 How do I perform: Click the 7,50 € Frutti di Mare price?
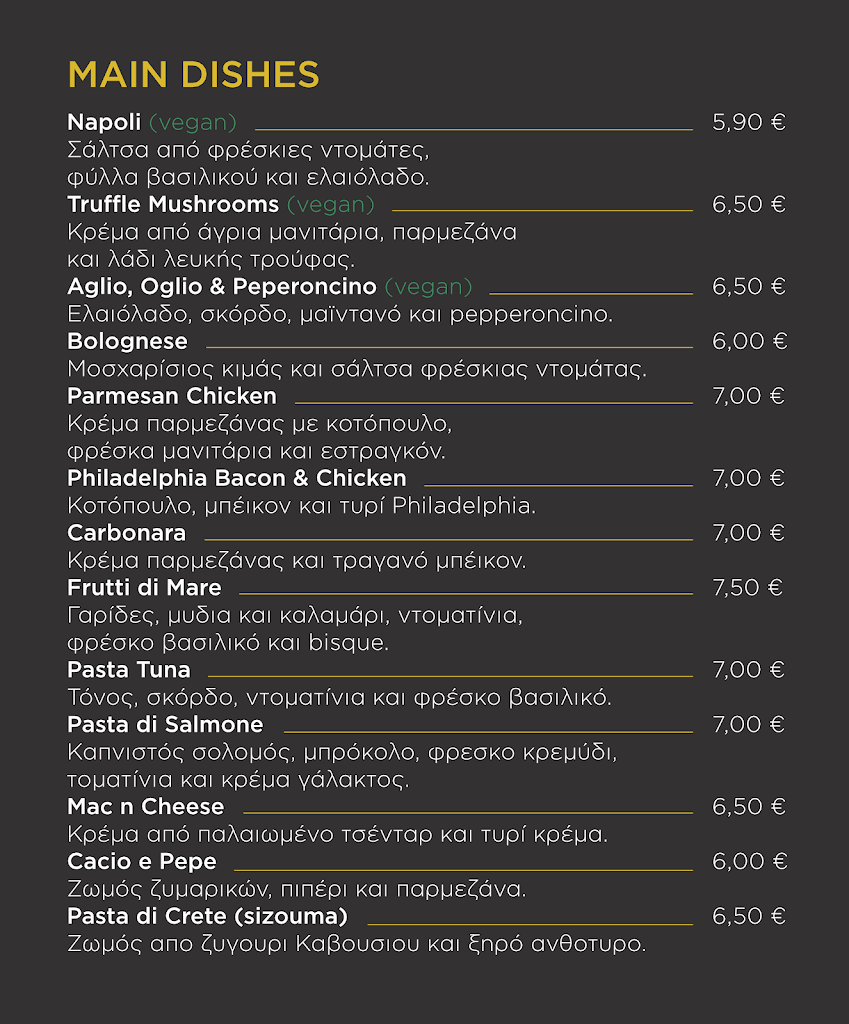748,588
